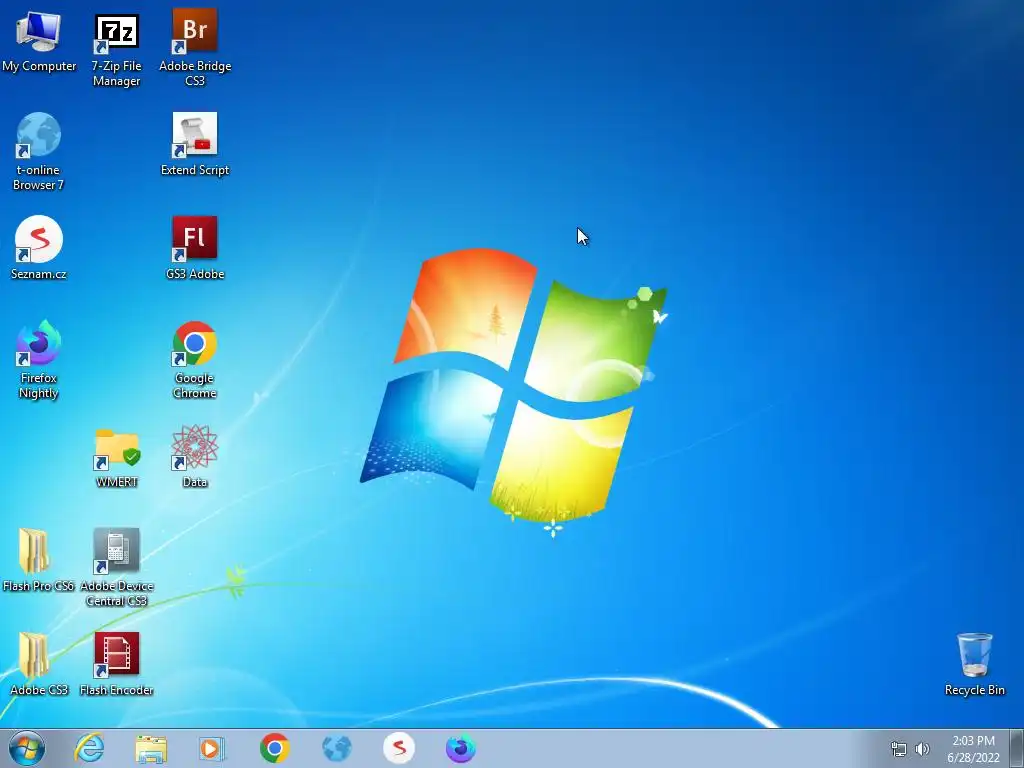The height and width of the screenshot is (768, 1024).
Task: Launch Google Chrome from the taskbar
Action: [274, 748]
